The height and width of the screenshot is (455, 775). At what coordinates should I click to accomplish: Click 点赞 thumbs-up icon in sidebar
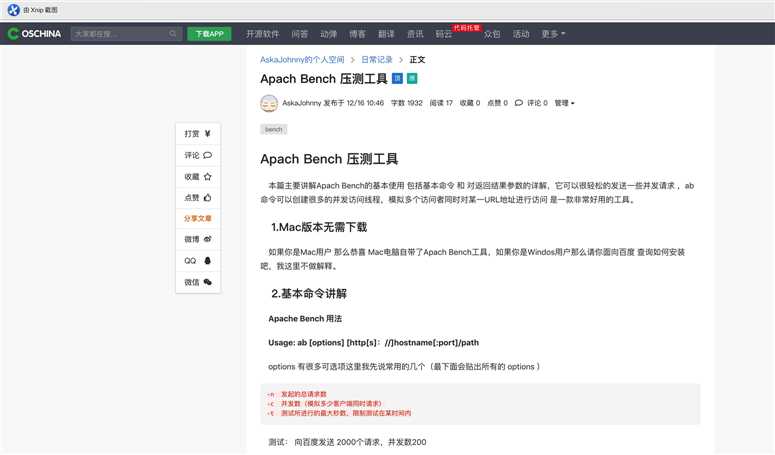pos(208,198)
